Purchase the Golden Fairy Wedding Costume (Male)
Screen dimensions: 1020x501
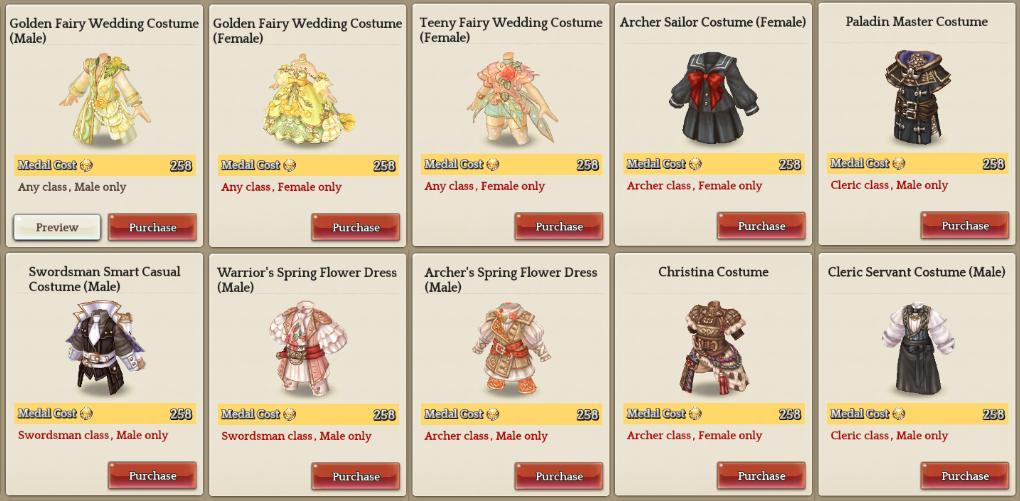pyautogui.click(x=152, y=228)
